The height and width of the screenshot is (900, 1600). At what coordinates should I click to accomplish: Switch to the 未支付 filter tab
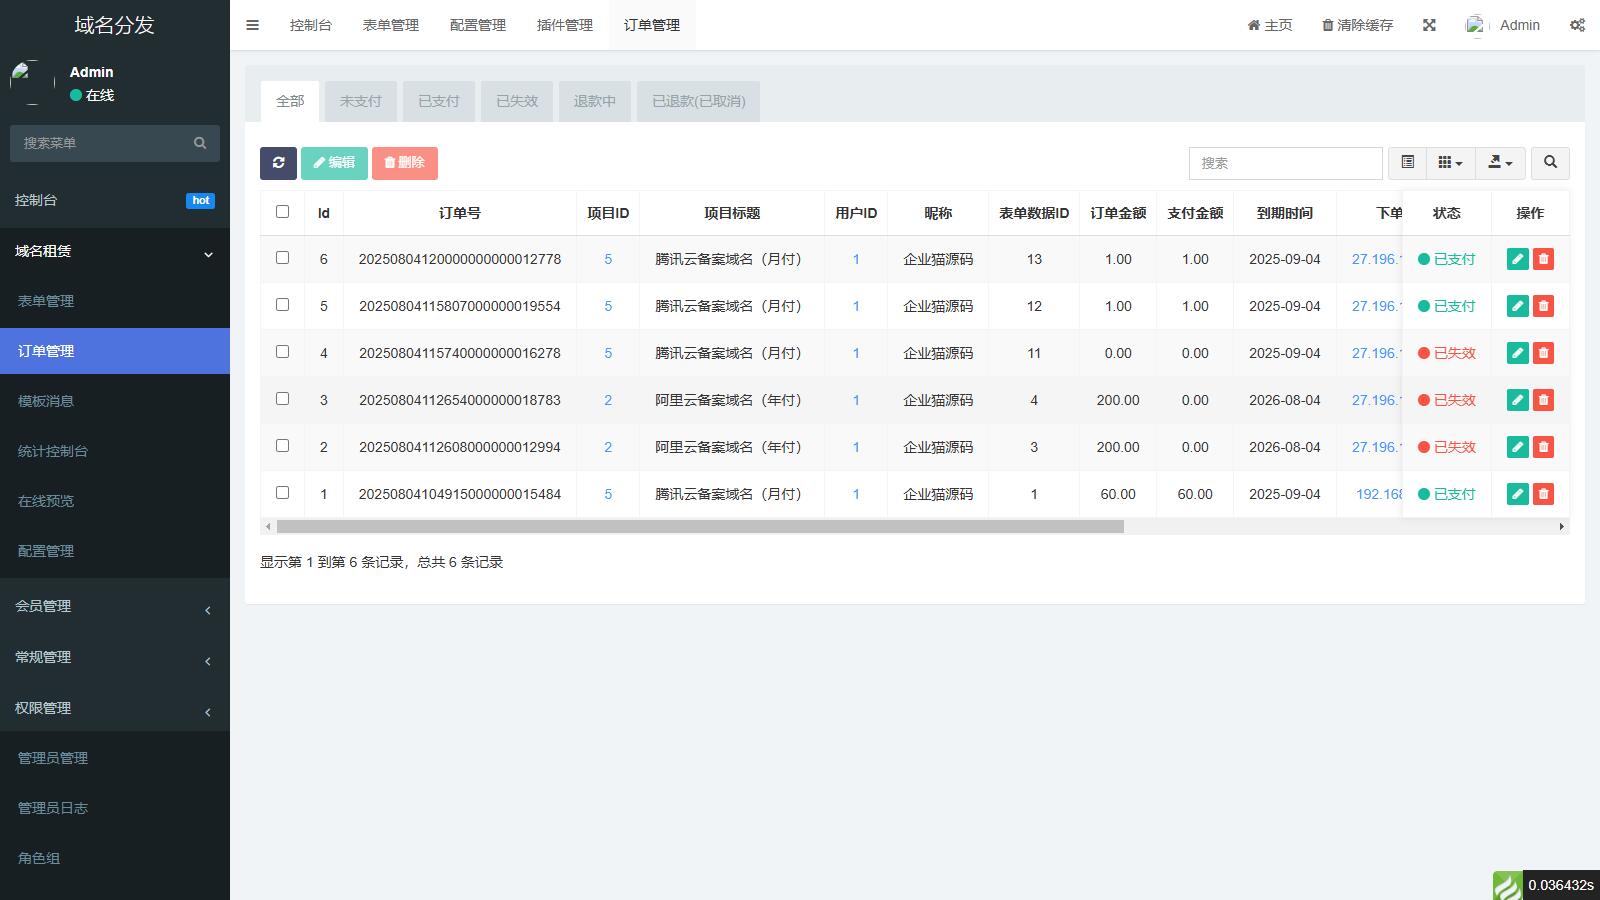pos(360,101)
